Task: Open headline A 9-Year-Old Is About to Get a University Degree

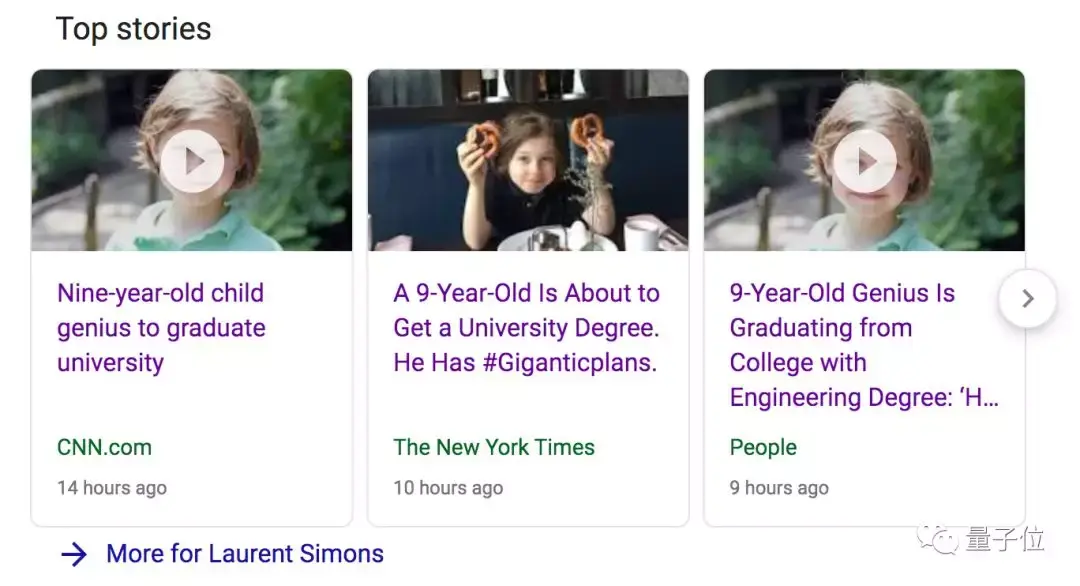Action: (526, 328)
